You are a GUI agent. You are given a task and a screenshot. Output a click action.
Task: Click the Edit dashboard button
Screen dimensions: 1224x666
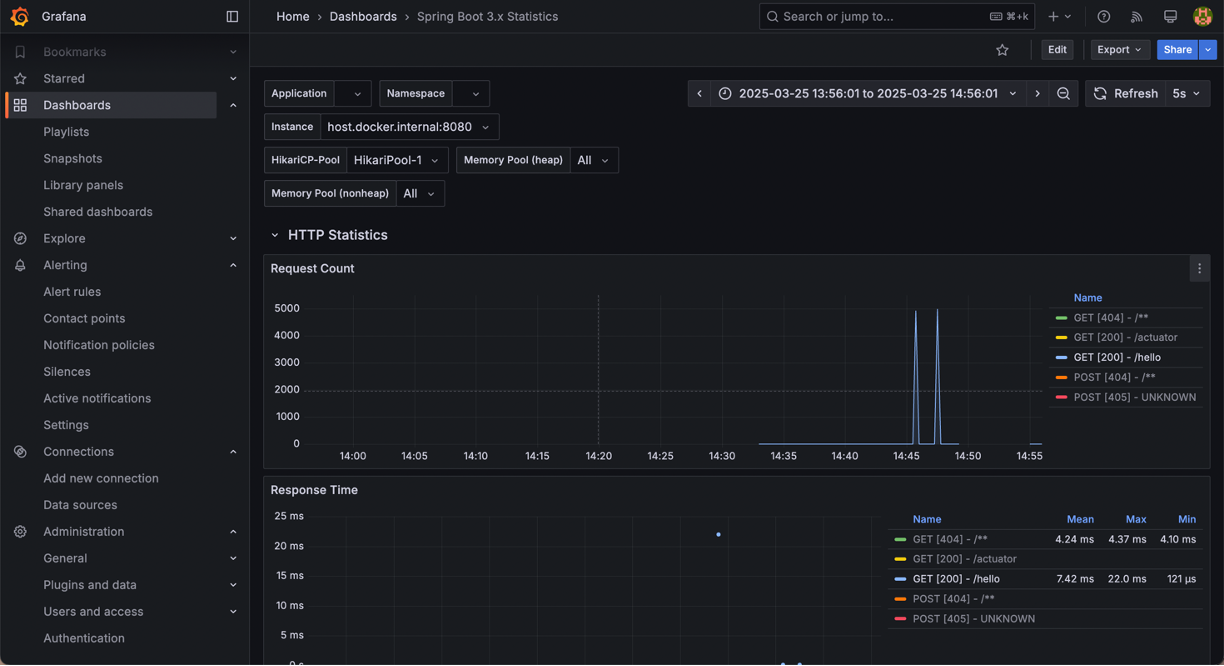[1057, 50]
